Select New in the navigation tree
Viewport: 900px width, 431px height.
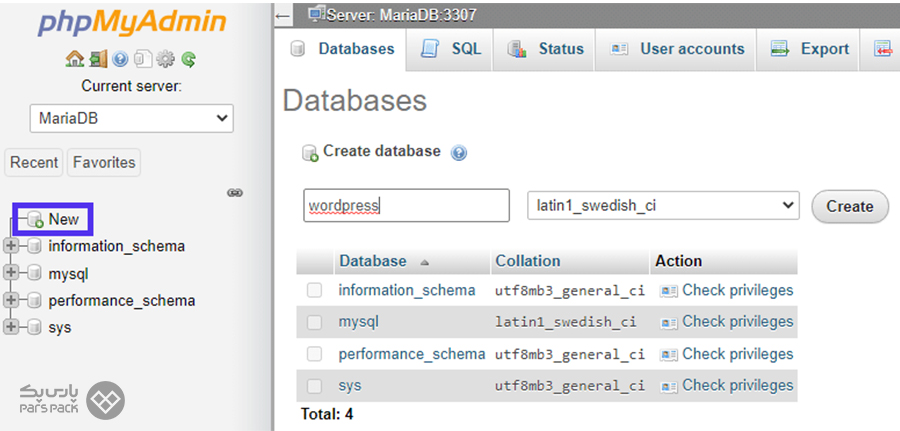click(64, 219)
